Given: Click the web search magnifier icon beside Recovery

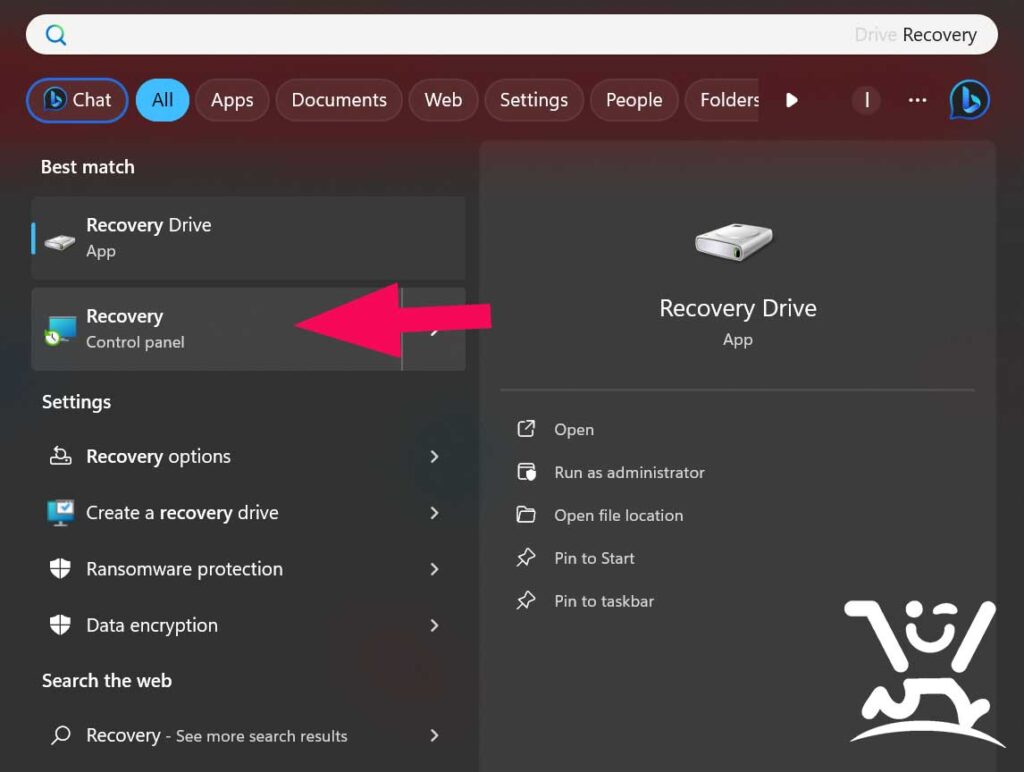Looking at the screenshot, I should point(61,735).
